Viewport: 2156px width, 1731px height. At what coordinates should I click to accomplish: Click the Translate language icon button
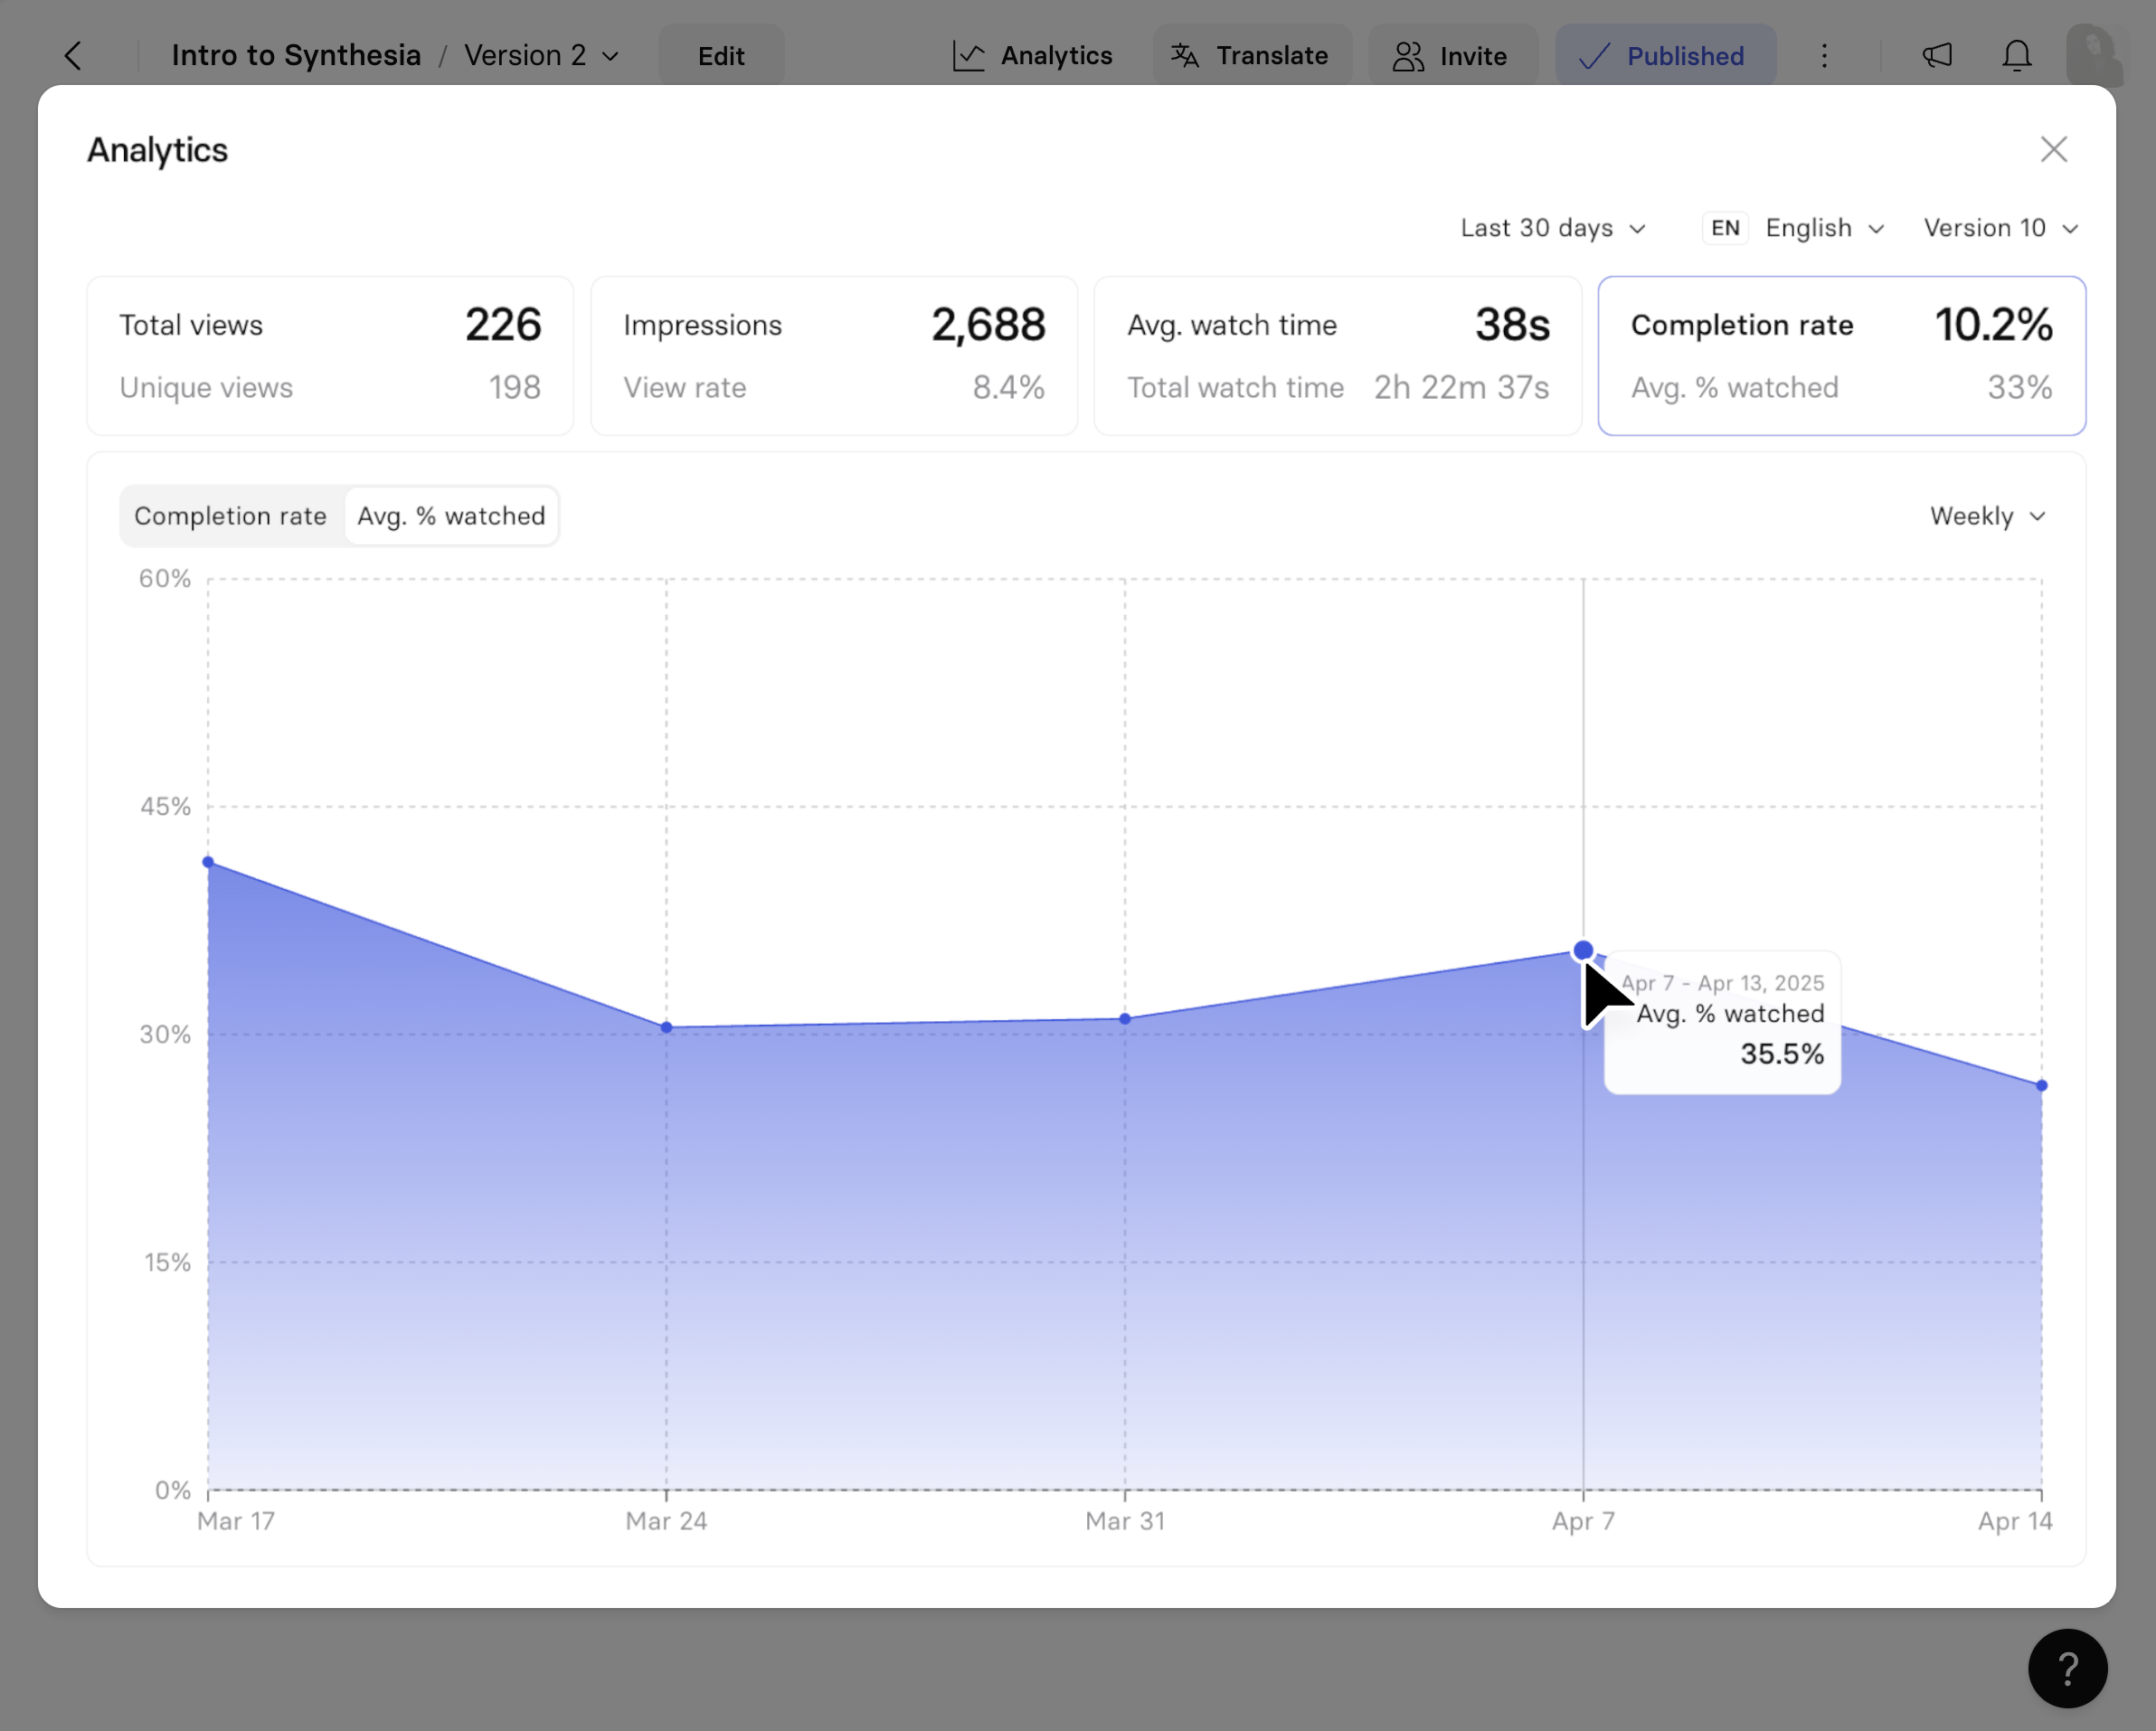coord(1250,56)
